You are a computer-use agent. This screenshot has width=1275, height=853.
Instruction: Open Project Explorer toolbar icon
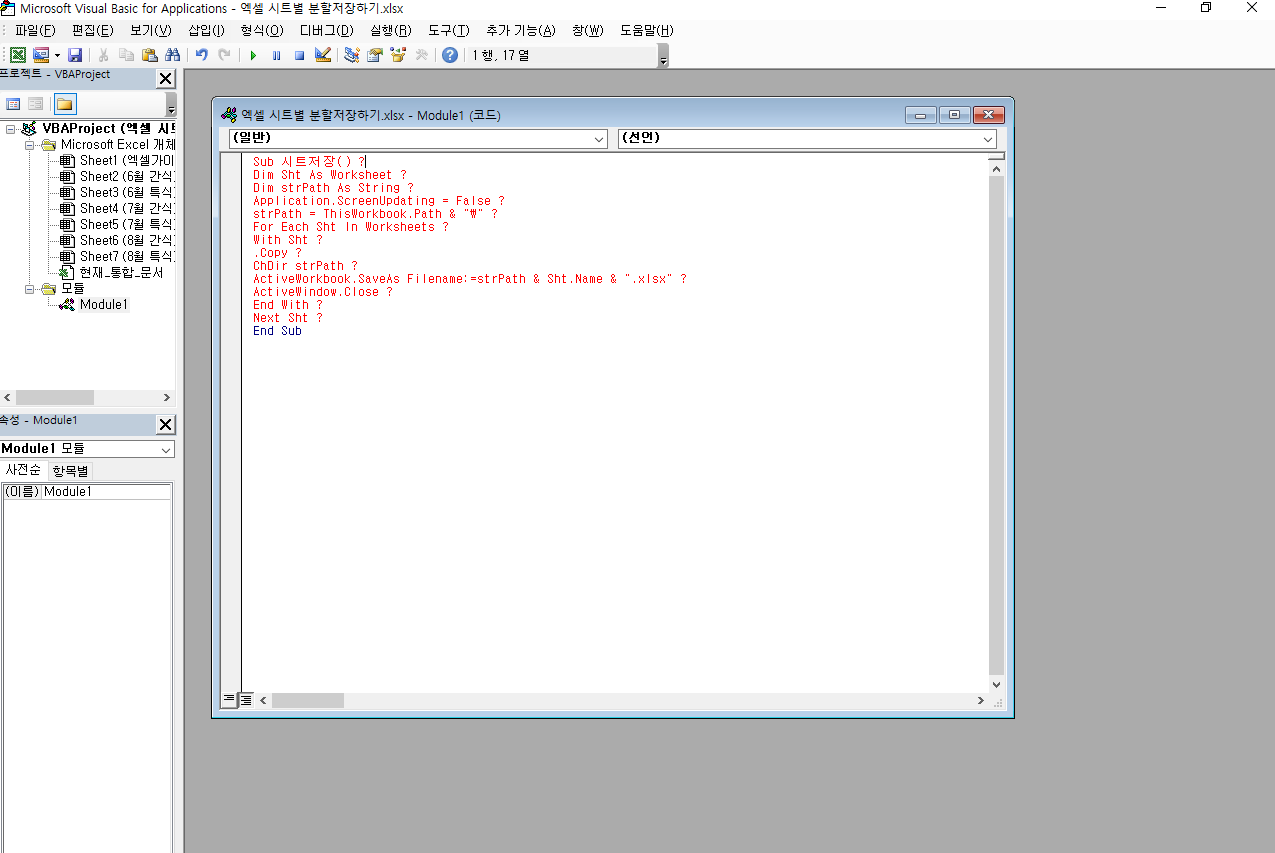(352, 55)
